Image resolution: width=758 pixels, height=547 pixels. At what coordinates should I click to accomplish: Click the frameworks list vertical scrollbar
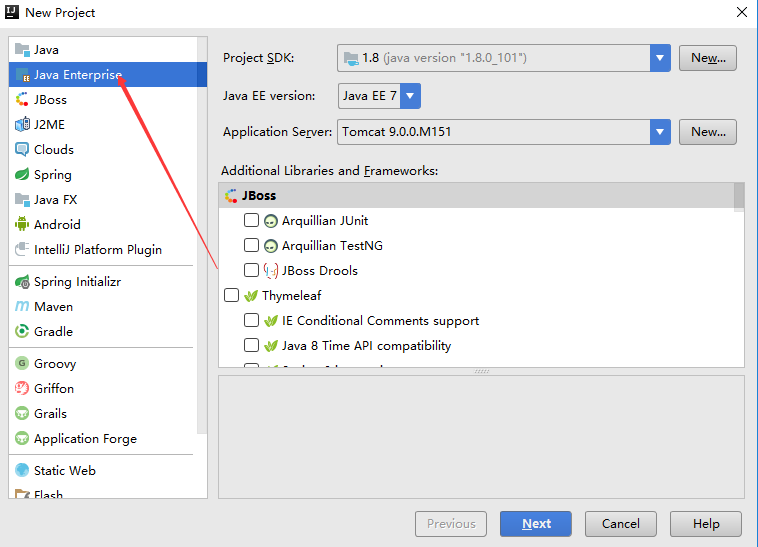[739, 196]
